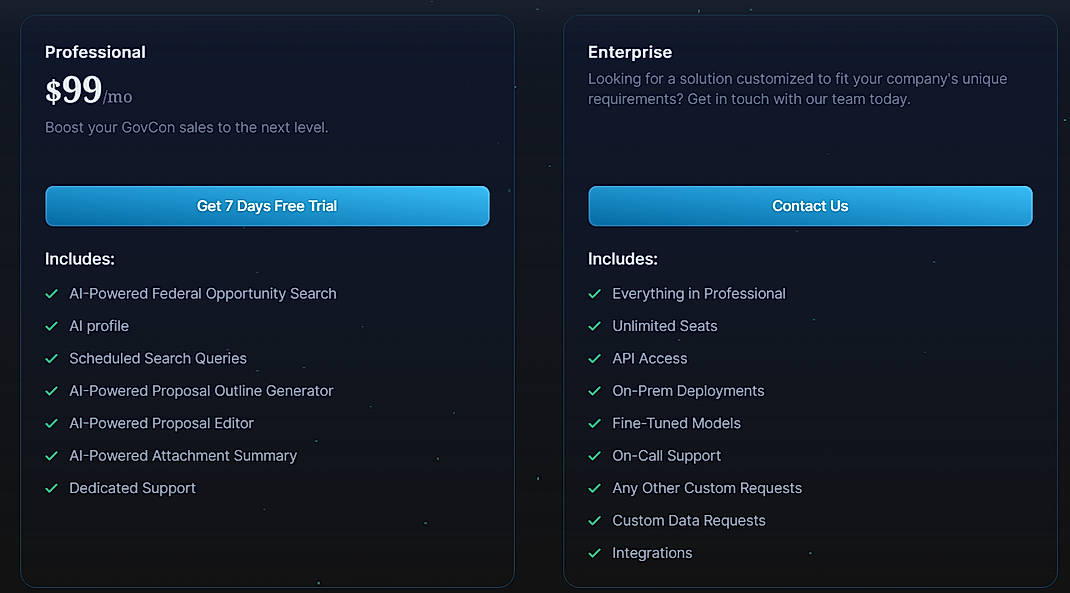Click the checkmark beside AI profile
Viewport: 1070px width, 593px height.
pos(51,326)
